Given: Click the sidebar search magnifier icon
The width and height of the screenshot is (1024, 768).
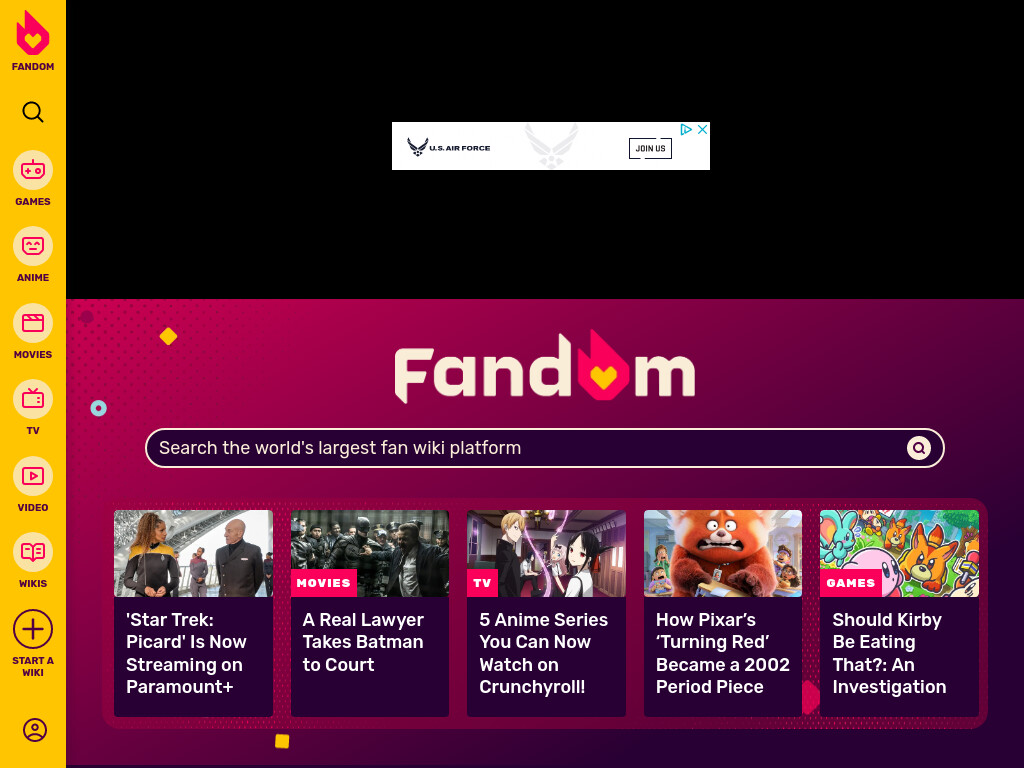Looking at the screenshot, I should [x=33, y=112].
